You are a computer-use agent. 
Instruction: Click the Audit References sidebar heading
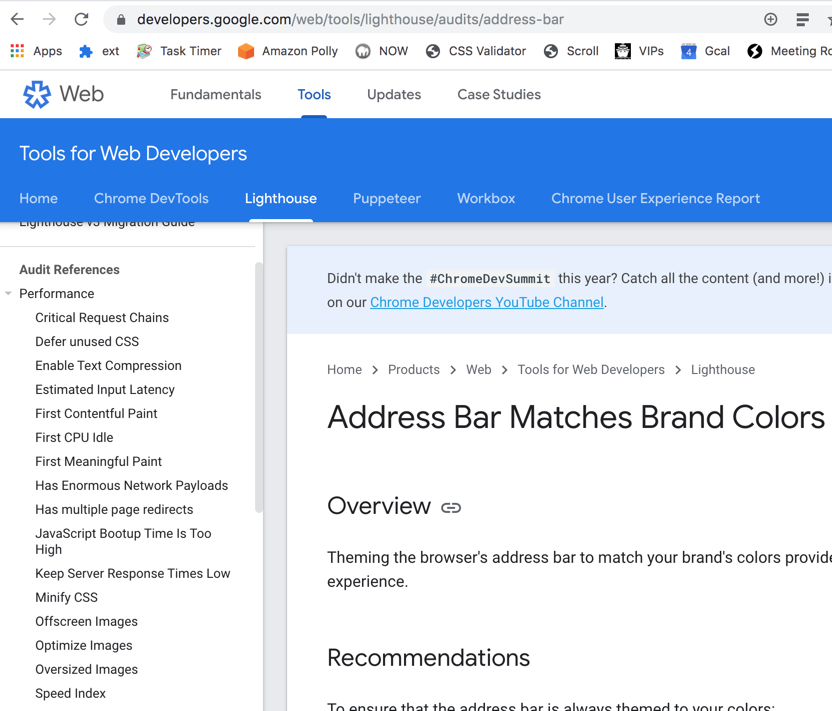(x=70, y=270)
